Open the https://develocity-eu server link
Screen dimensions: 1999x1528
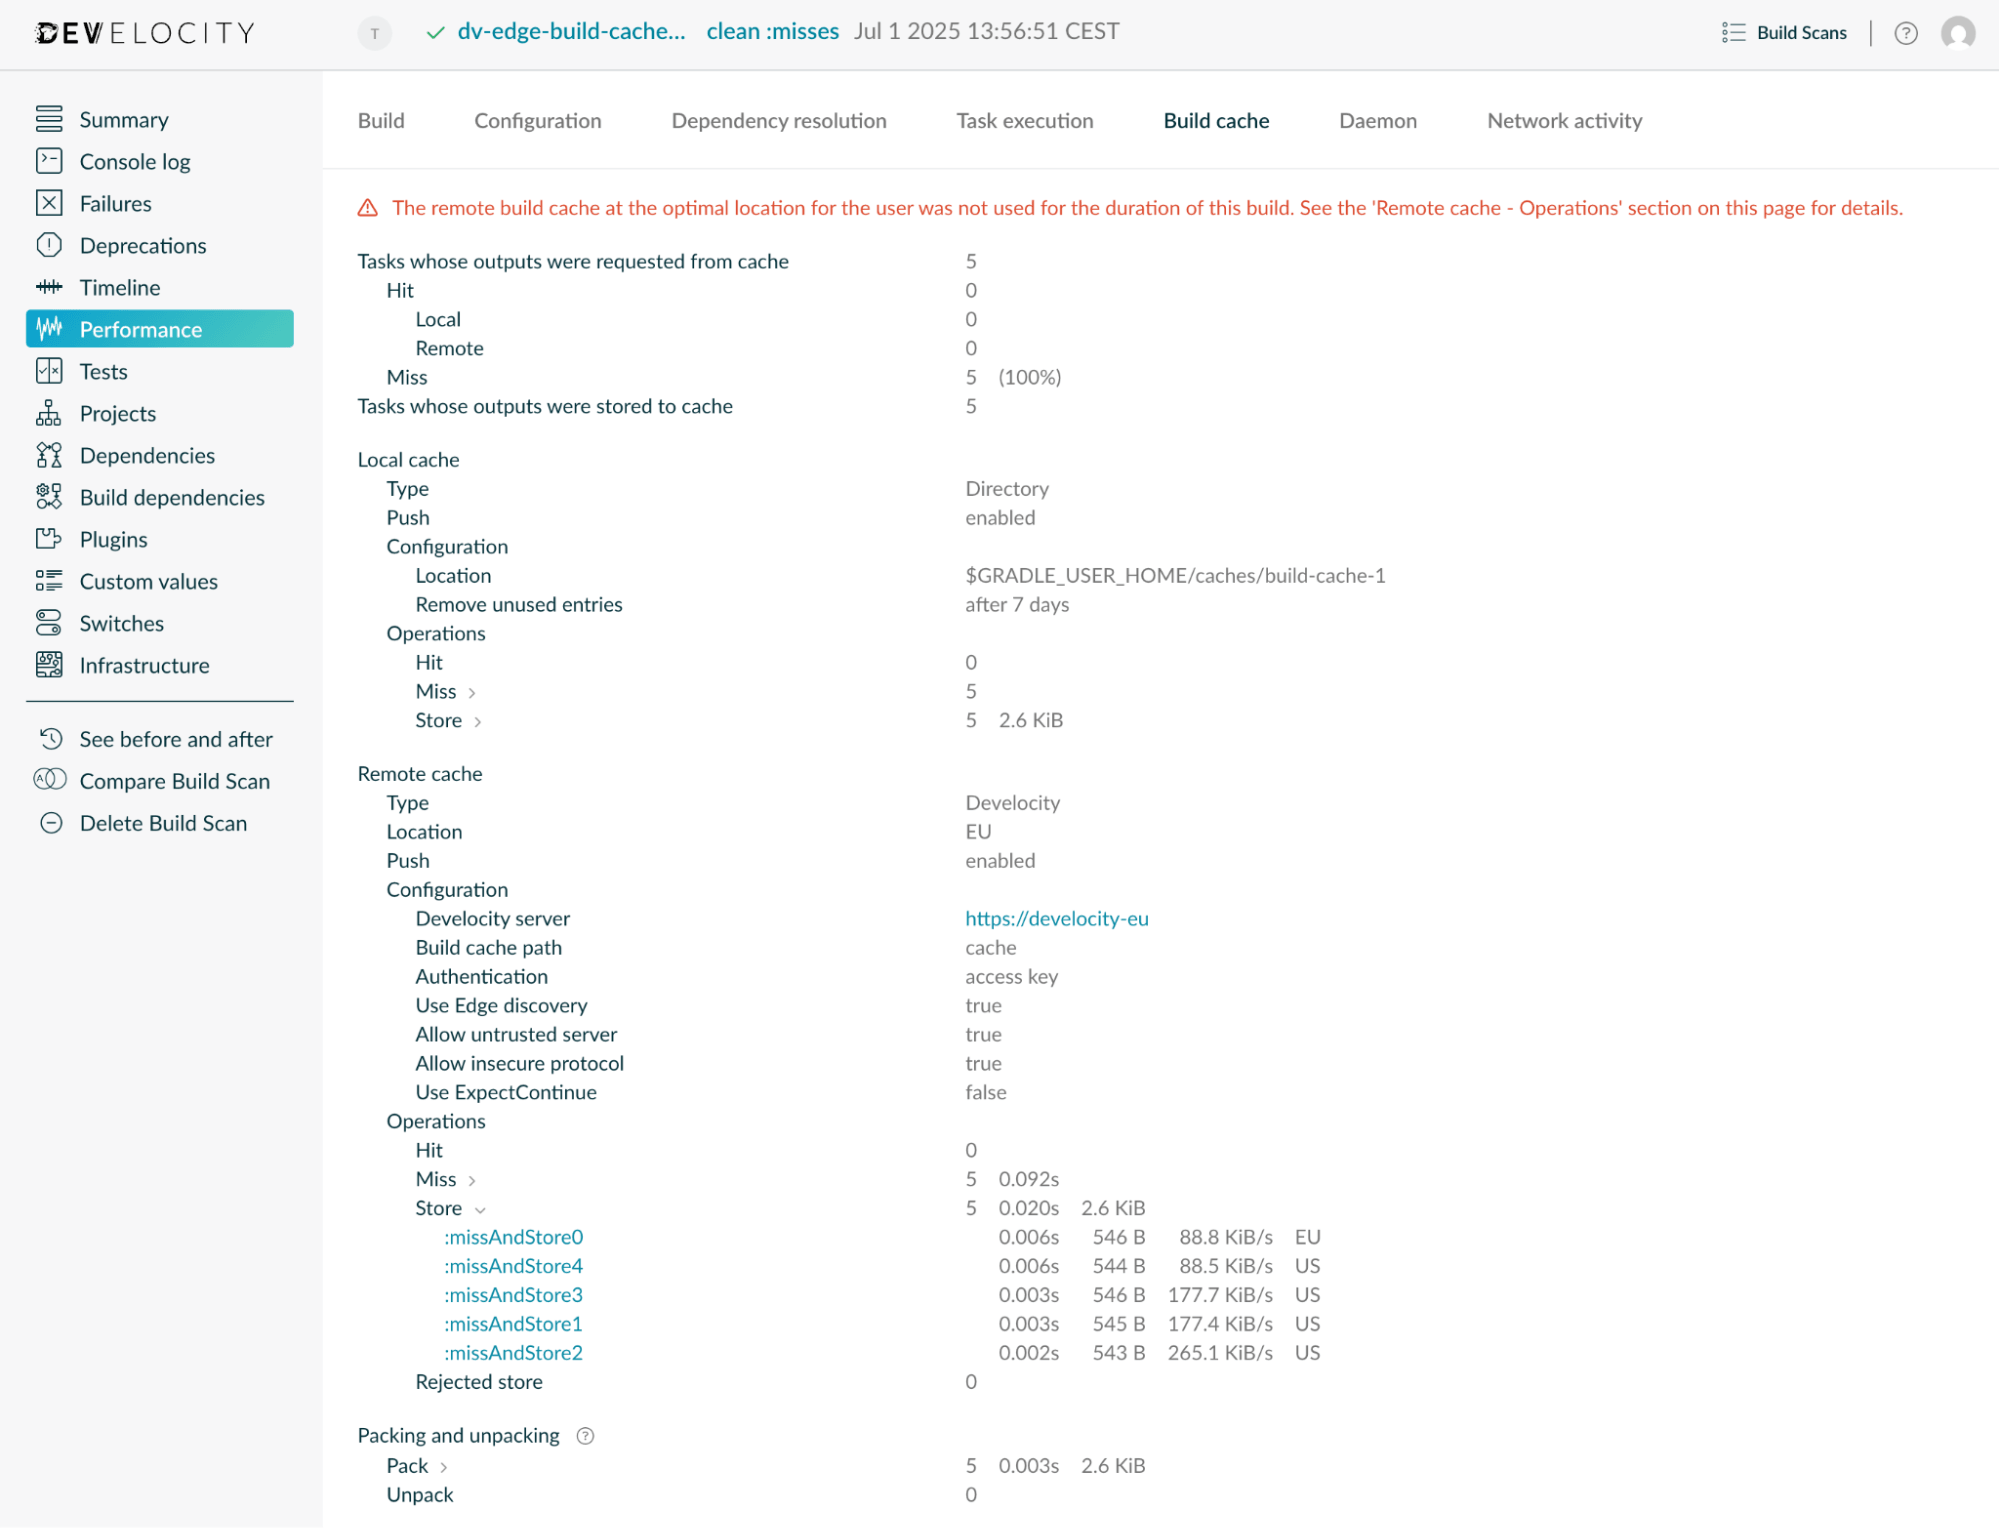[1056, 918]
